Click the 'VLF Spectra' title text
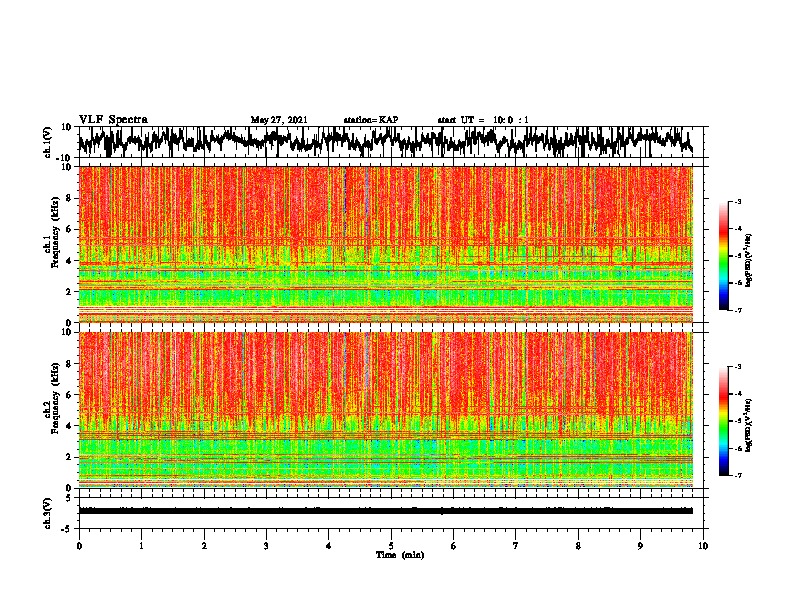 113,120
